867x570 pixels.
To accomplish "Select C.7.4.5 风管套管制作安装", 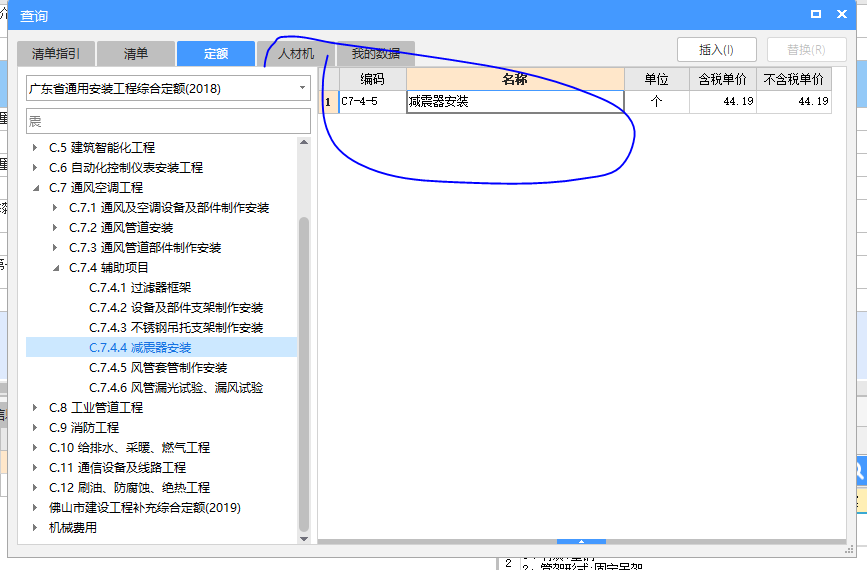I will (x=158, y=368).
